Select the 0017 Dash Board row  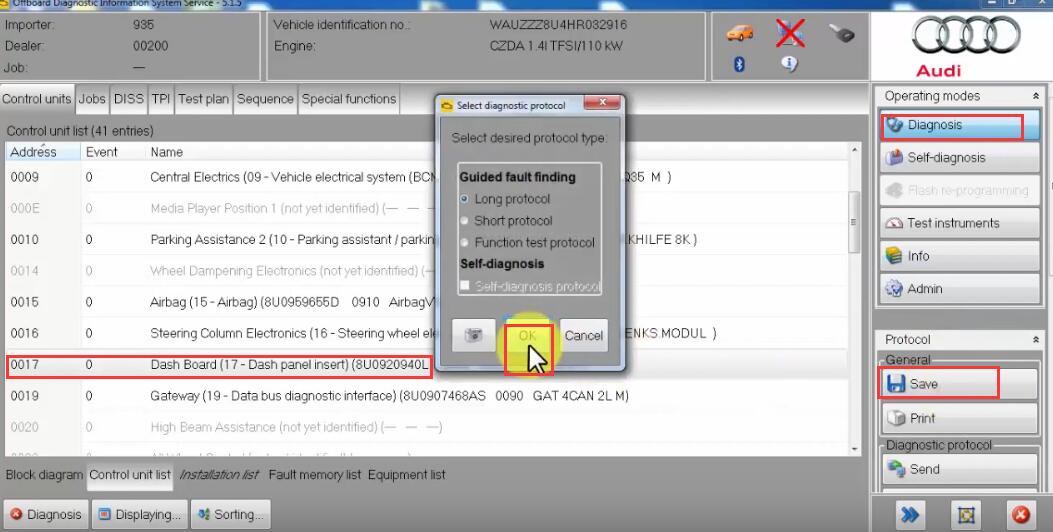point(426,365)
